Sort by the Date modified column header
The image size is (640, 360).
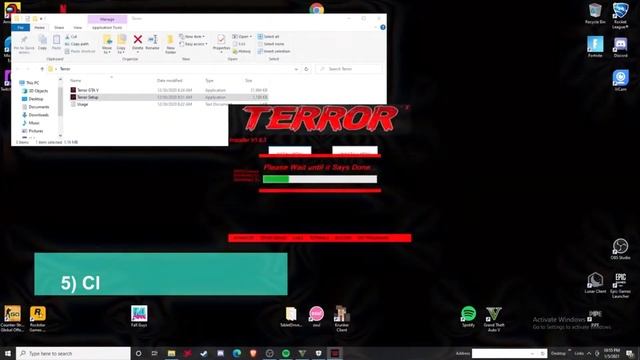pos(170,80)
